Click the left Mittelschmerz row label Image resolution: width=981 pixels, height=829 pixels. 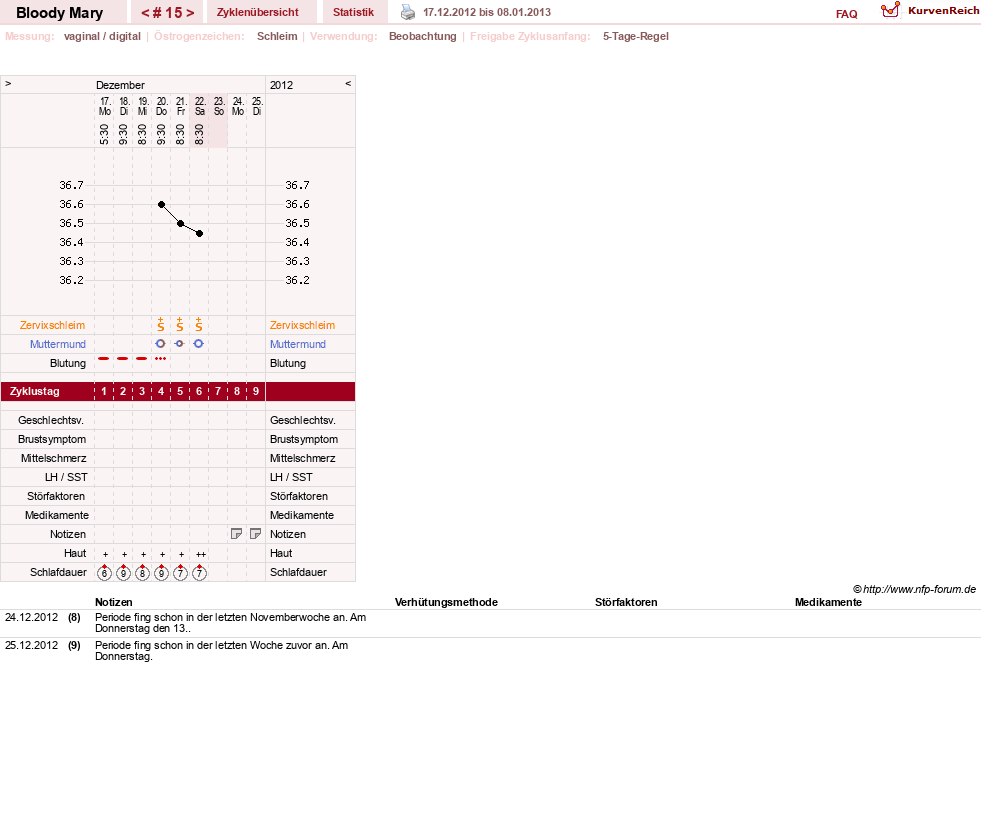(x=53, y=458)
